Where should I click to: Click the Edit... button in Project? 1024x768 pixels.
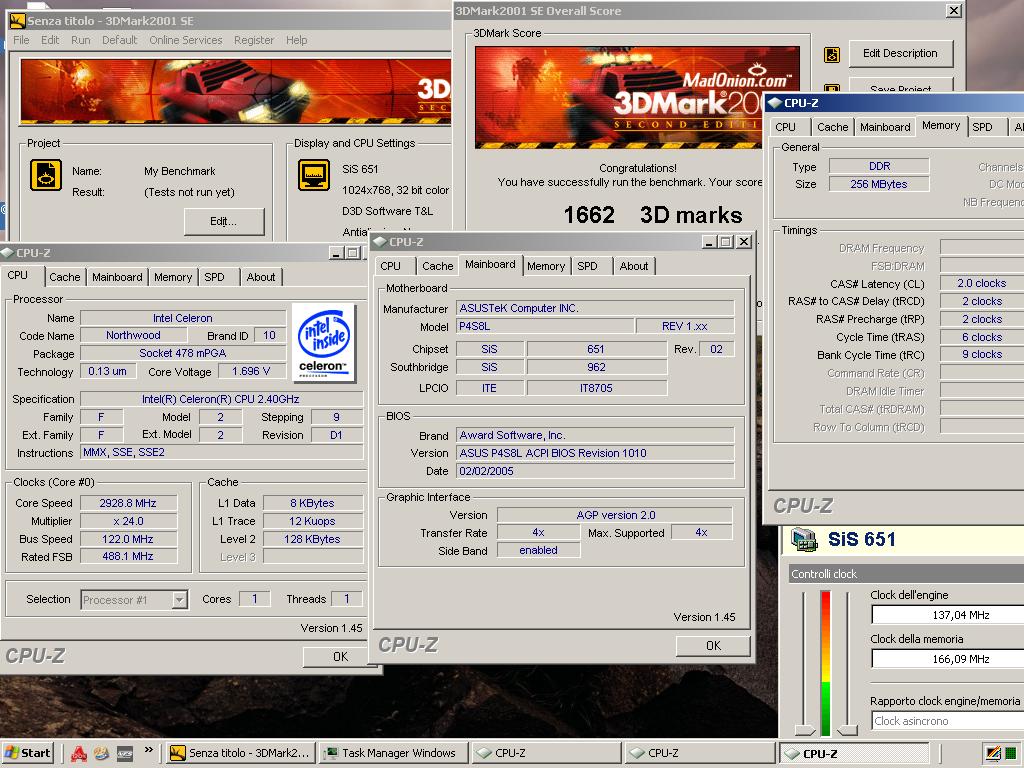224,221
